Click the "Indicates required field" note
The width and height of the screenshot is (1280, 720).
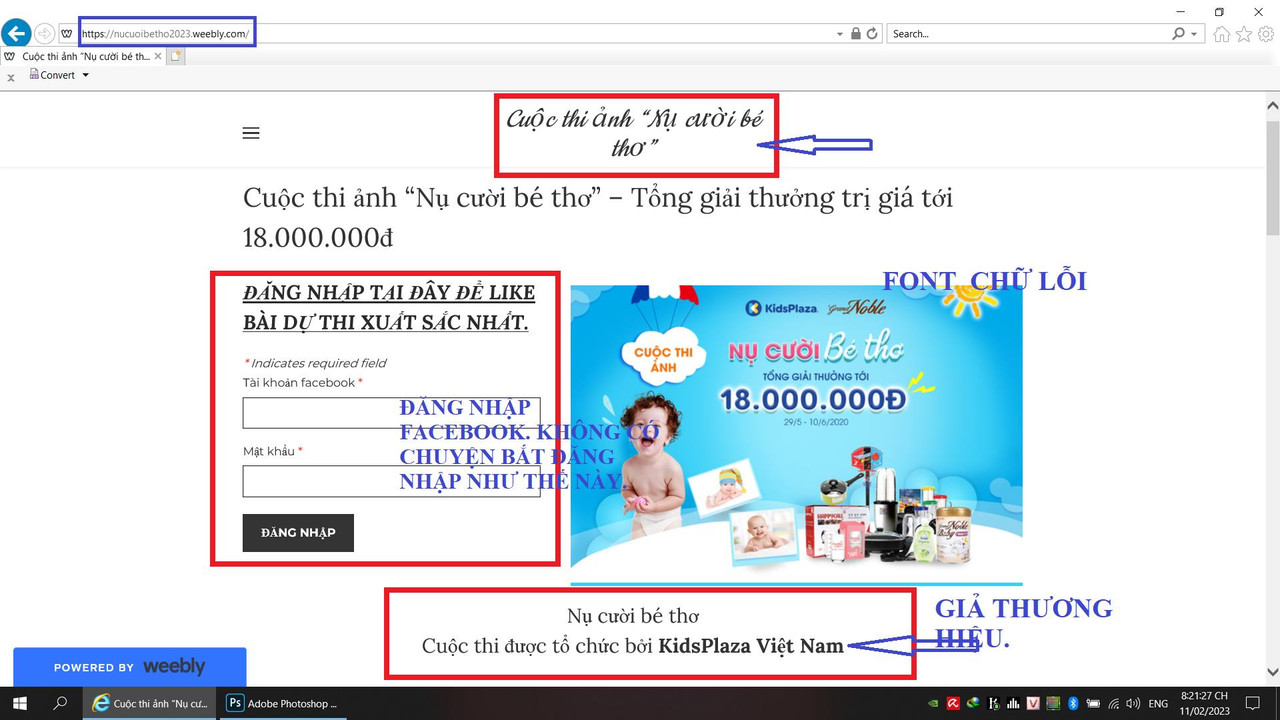coord(315,363)
